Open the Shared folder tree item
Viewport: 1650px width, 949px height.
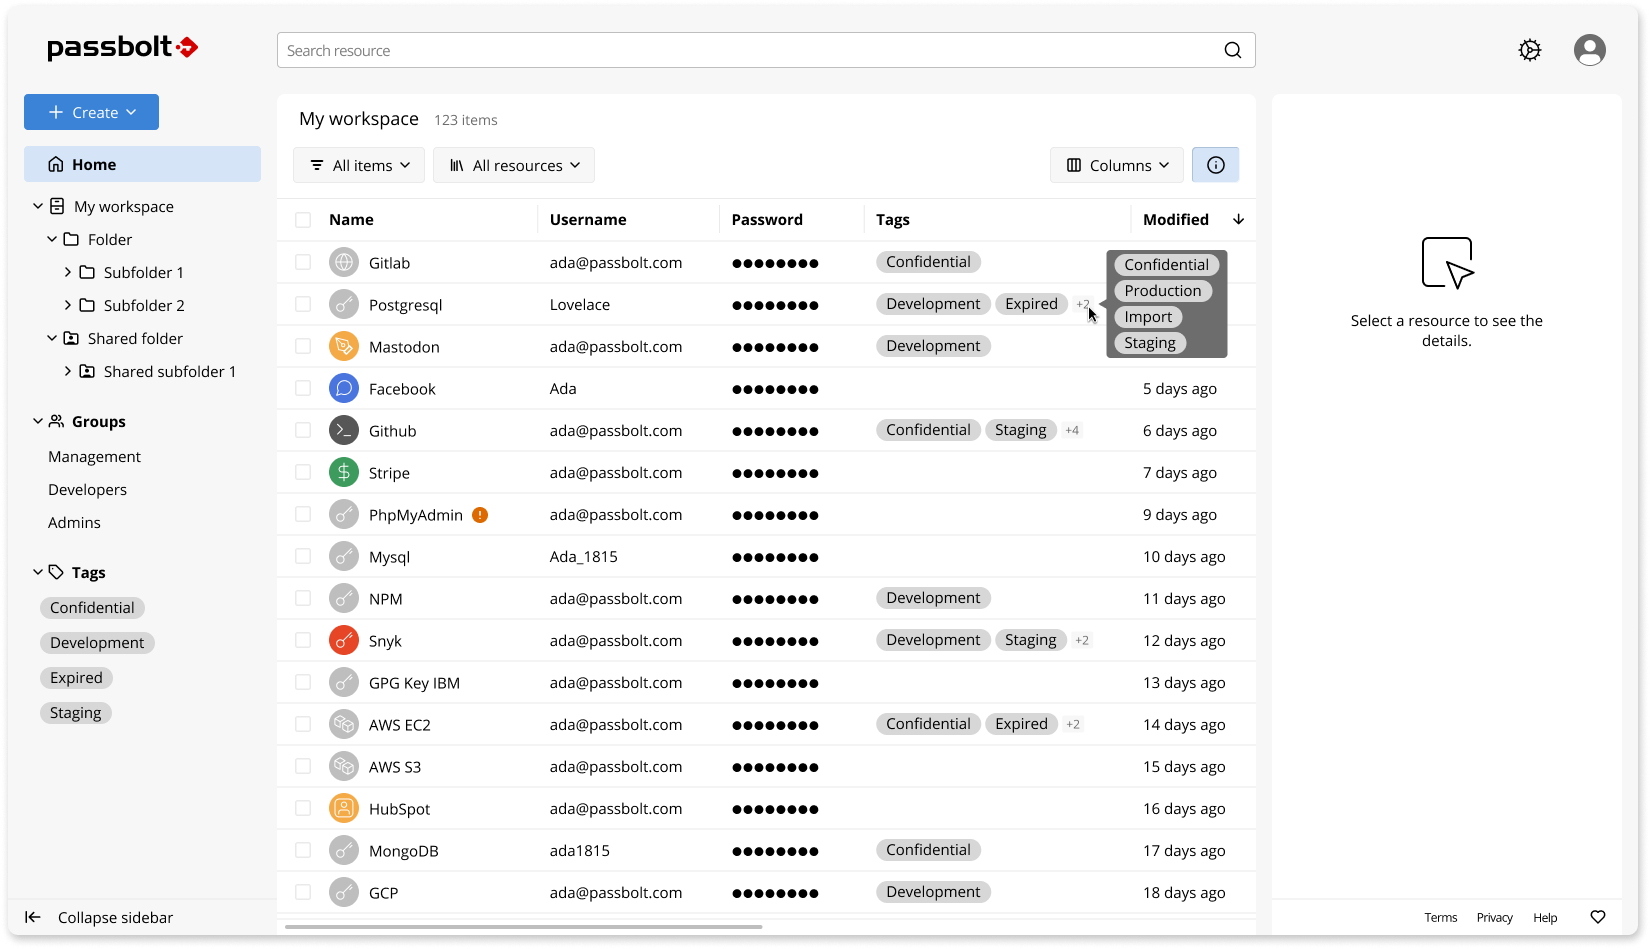135,338
